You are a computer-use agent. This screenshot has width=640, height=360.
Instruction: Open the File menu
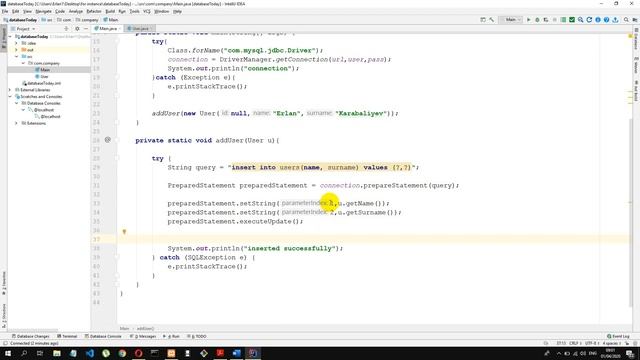pos(5,11)
